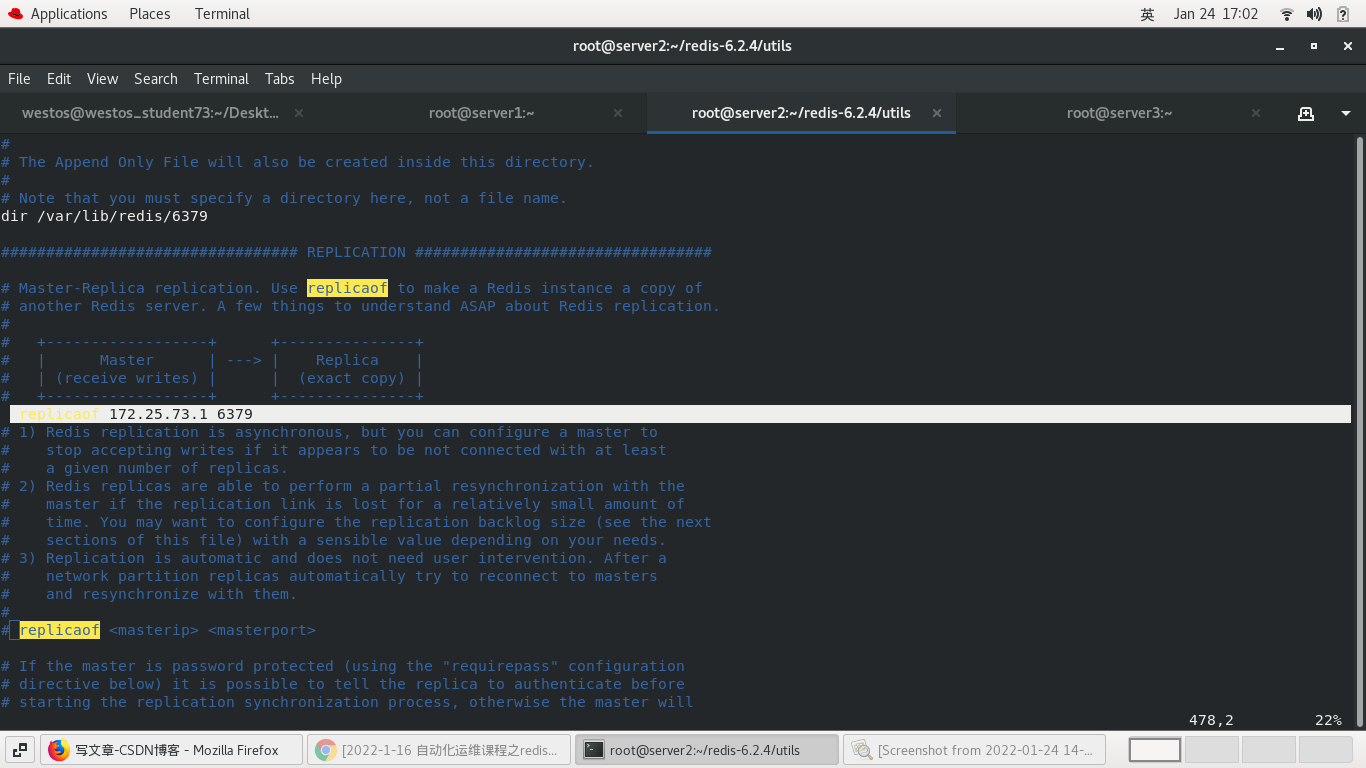Image resolution: width=1366 pixels, height=768 pixels.
Task: Open the Screenshot image viewer taskbar entry
Action: [974, 750]
